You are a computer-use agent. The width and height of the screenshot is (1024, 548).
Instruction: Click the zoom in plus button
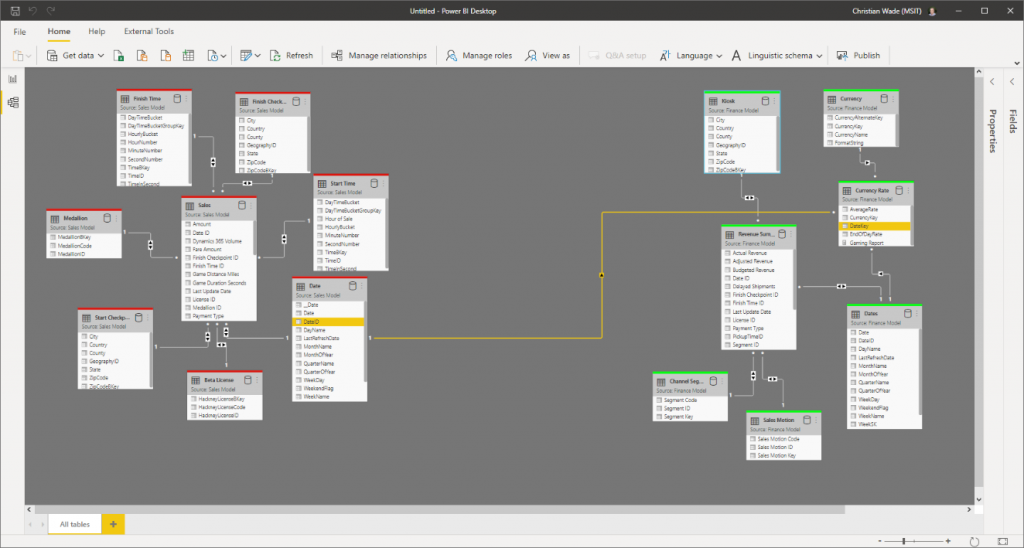(x=948, y=541)
